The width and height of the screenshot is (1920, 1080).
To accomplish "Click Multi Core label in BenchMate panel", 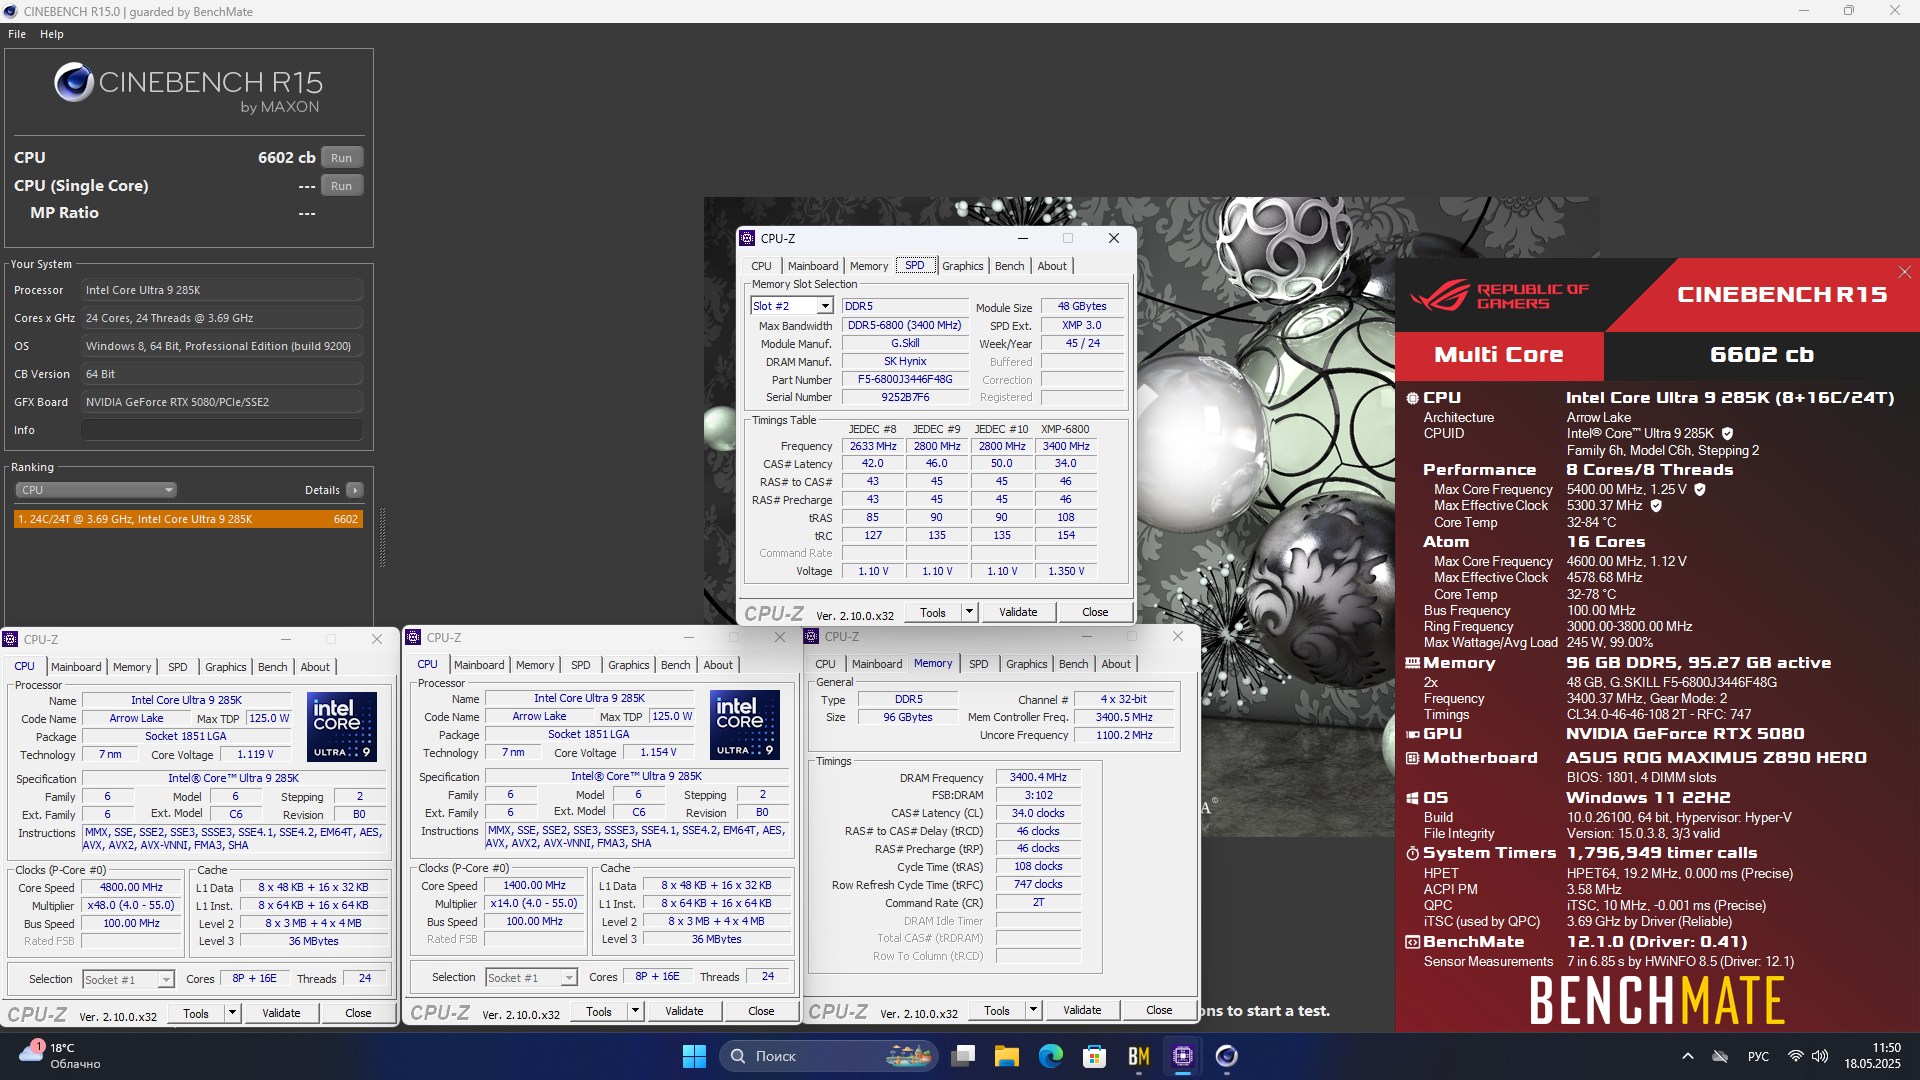I will click(x=1499, y=355).
